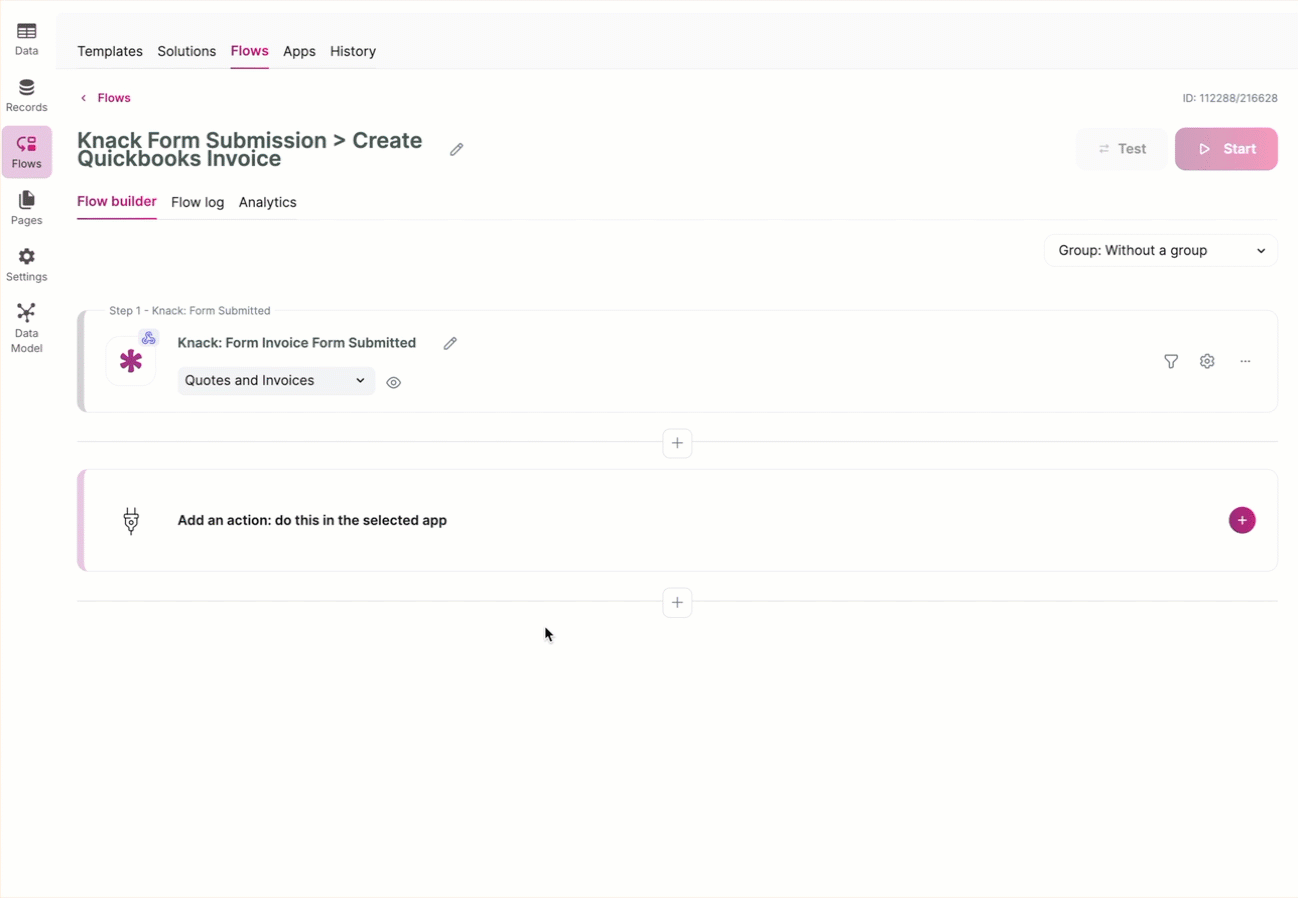Click the flow ID 112288/216628 text
This screenshot has width=1298, height=898.
1230,98
